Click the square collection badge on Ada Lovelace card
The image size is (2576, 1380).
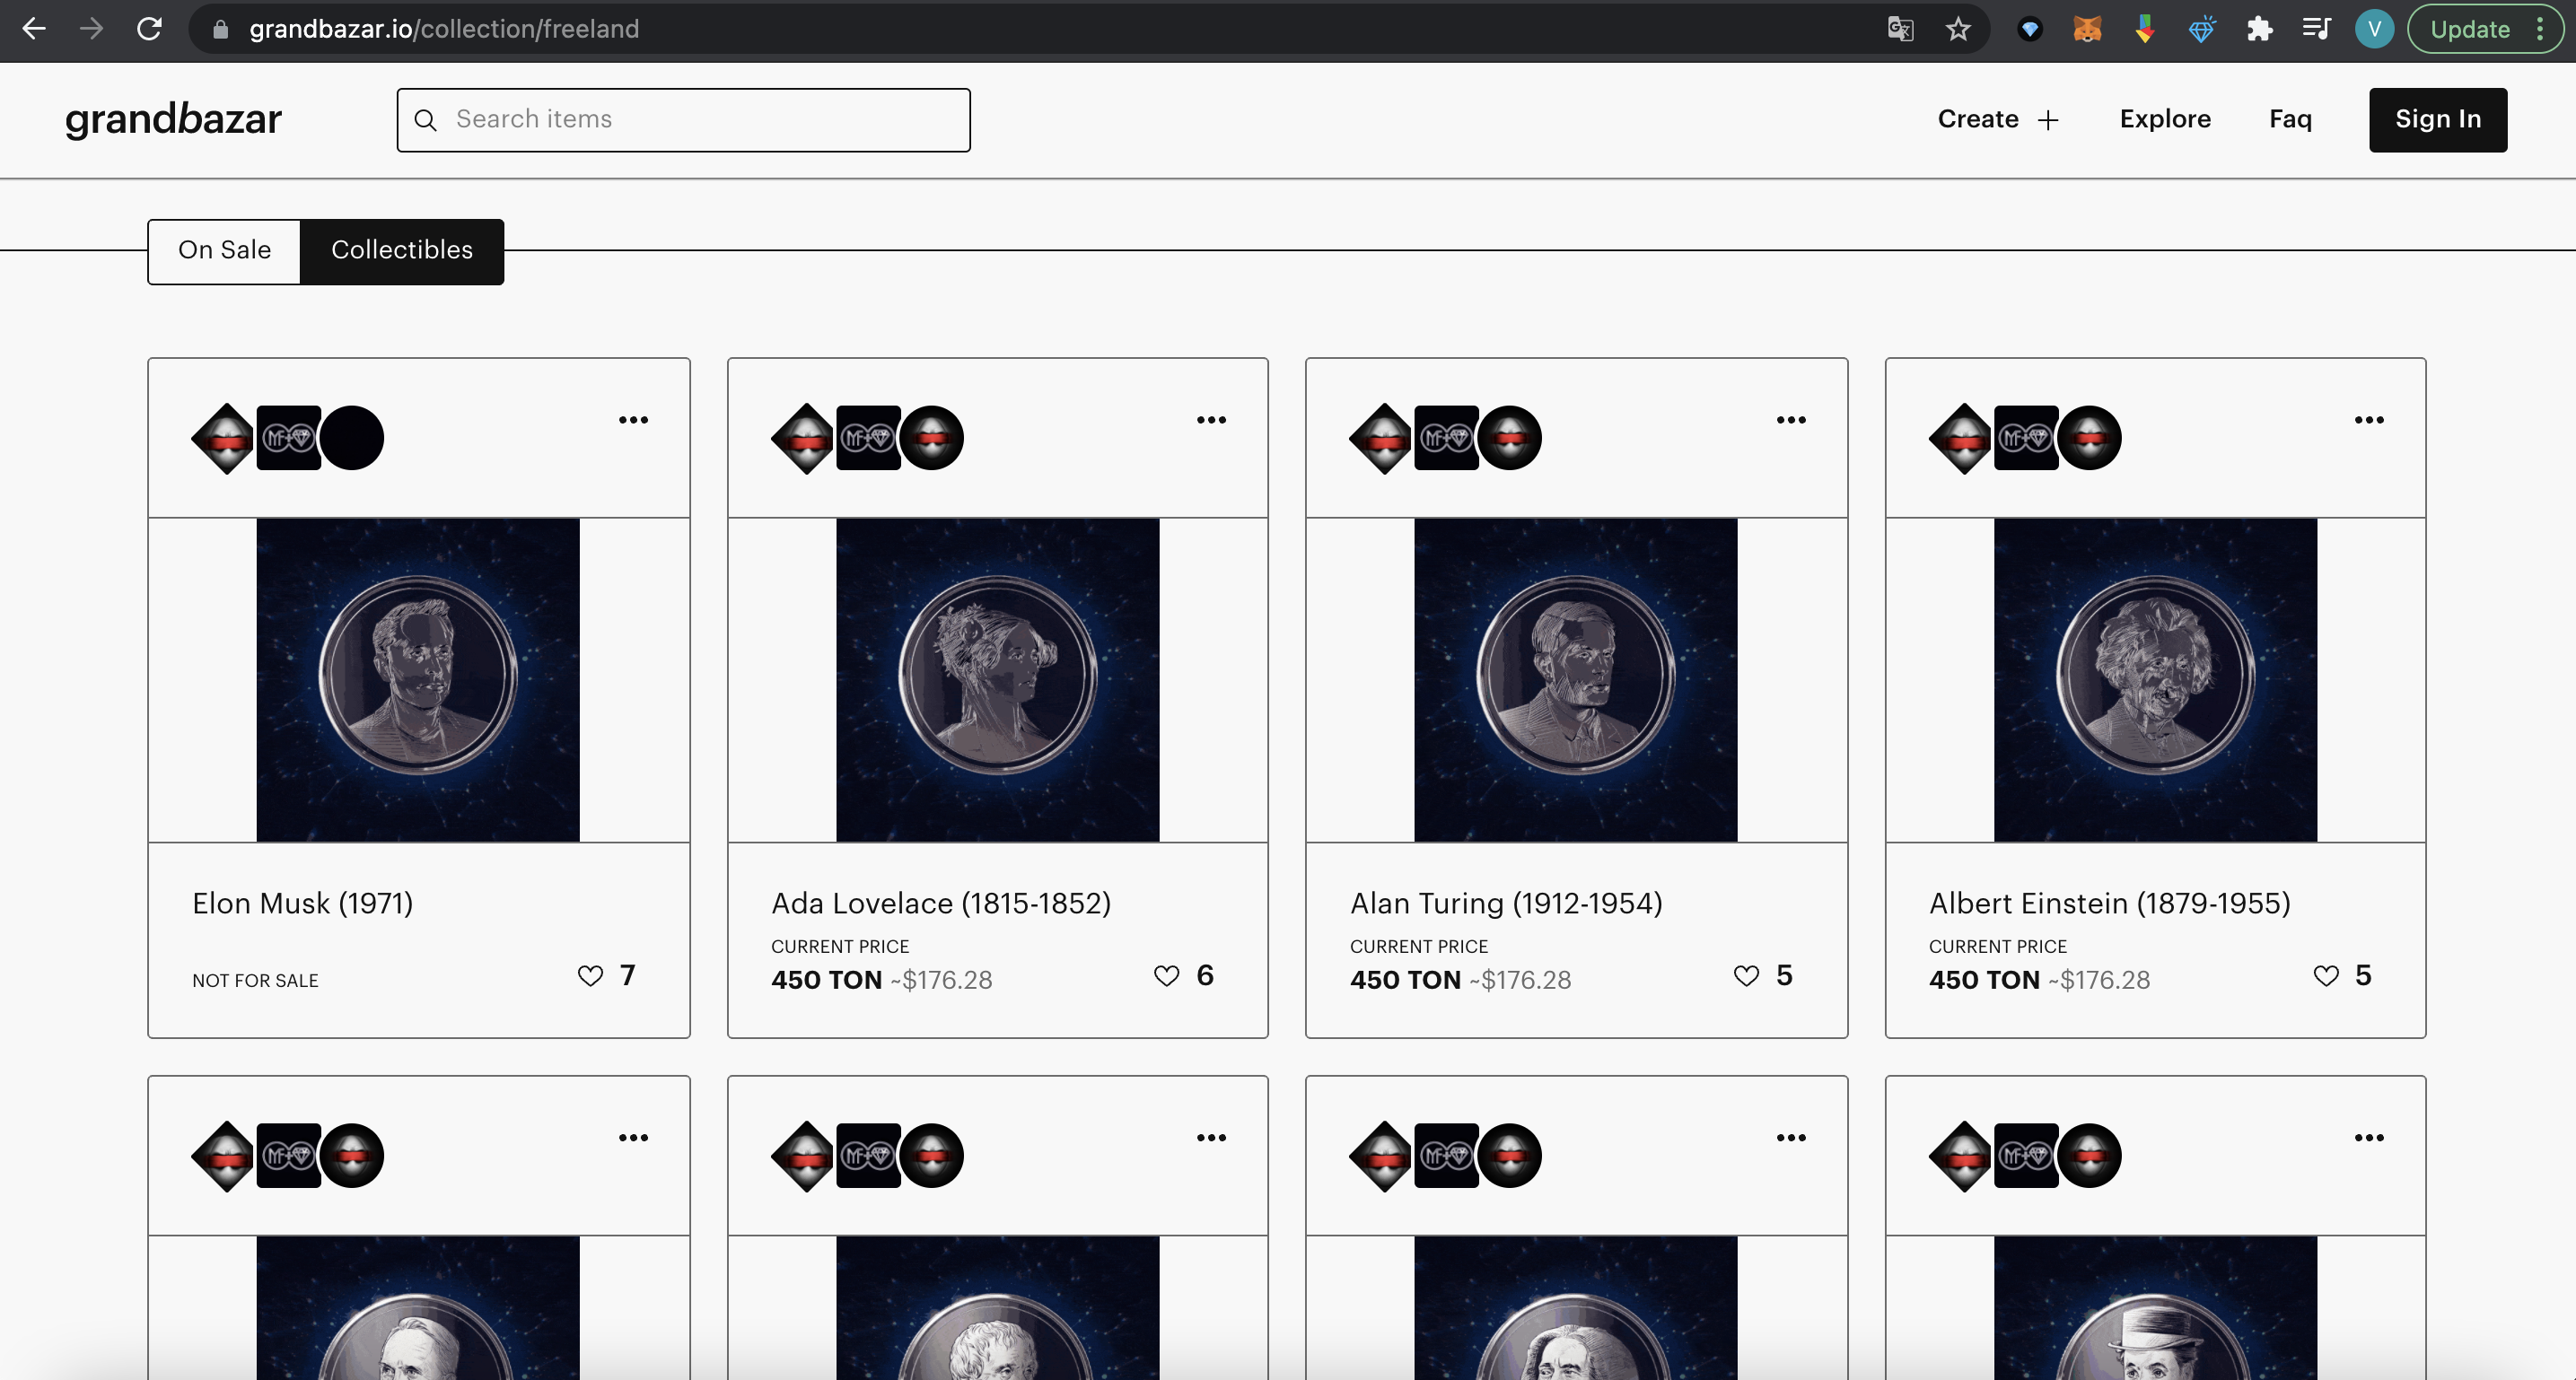pos(868,438)
